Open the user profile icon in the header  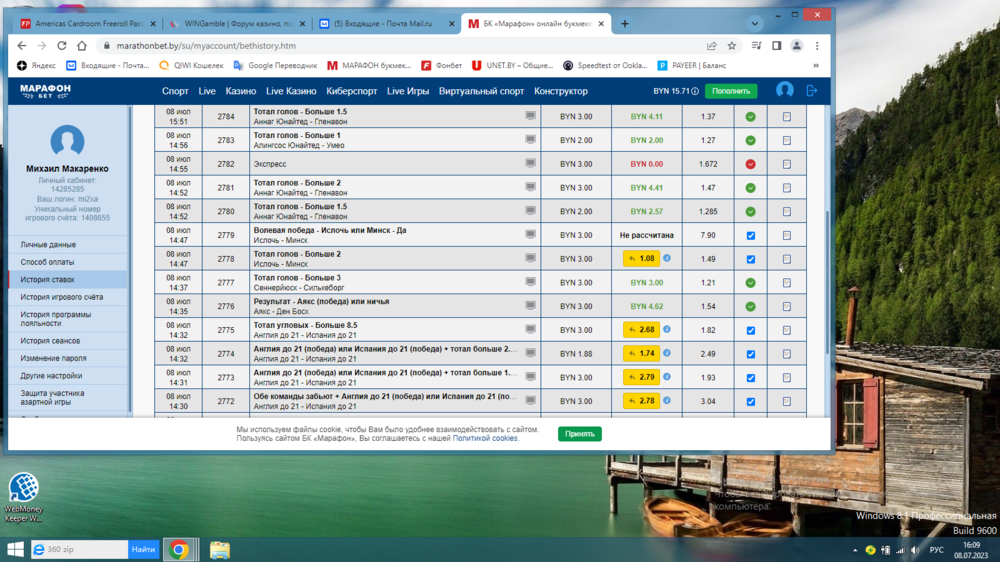(x=785, y=90)
